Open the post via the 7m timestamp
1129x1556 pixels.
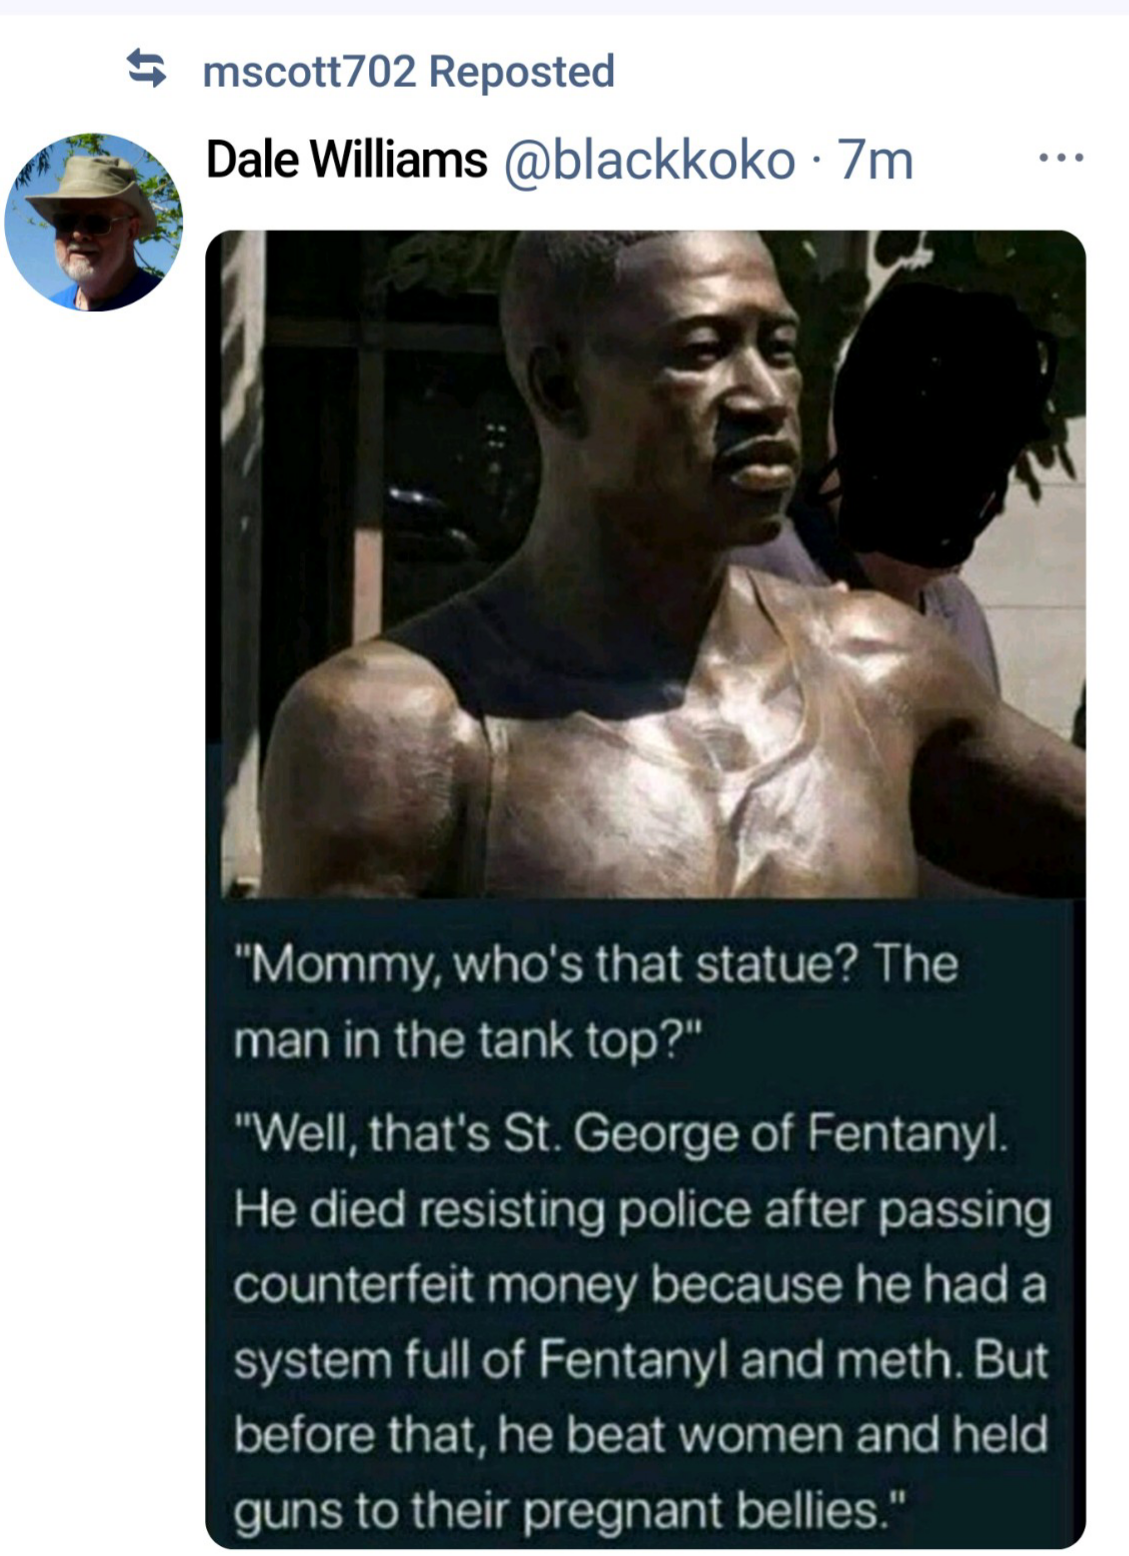(876, 159)
